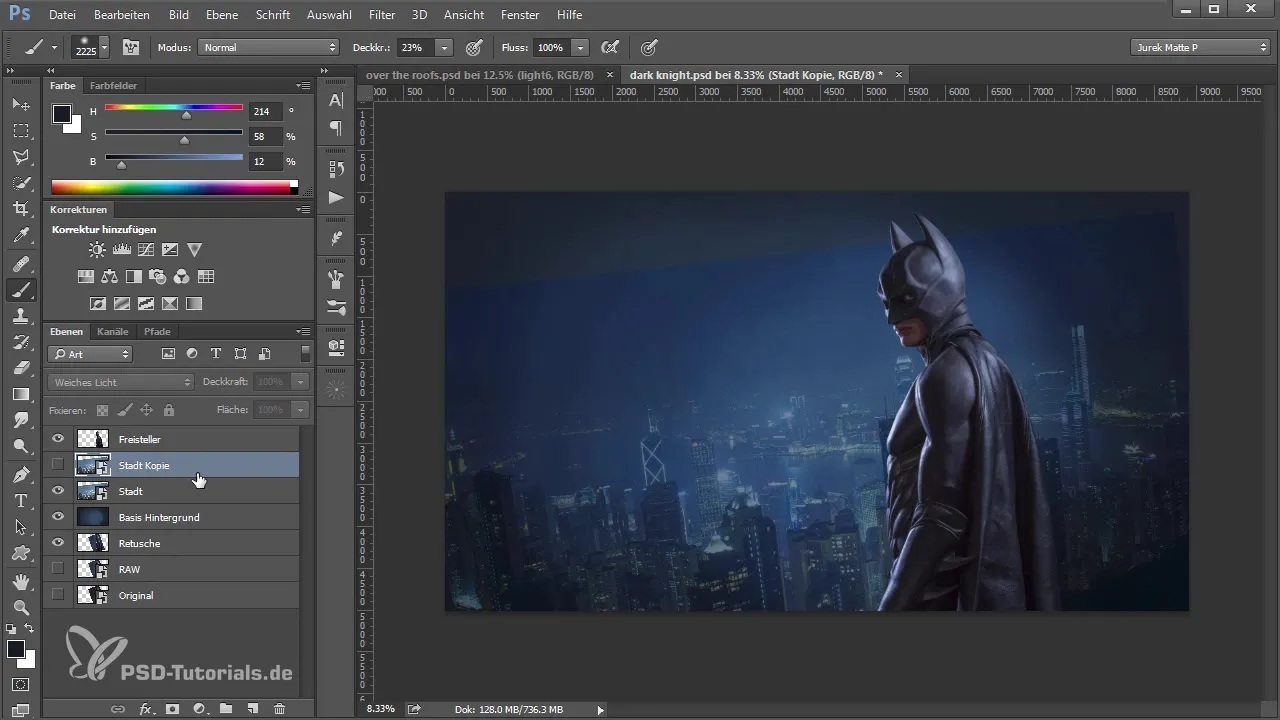Viewport: 1280px width, 720px height.
Task: Add Brightness/Contrast adjustment from Korrekturen
Action: (x=96, y=249)
